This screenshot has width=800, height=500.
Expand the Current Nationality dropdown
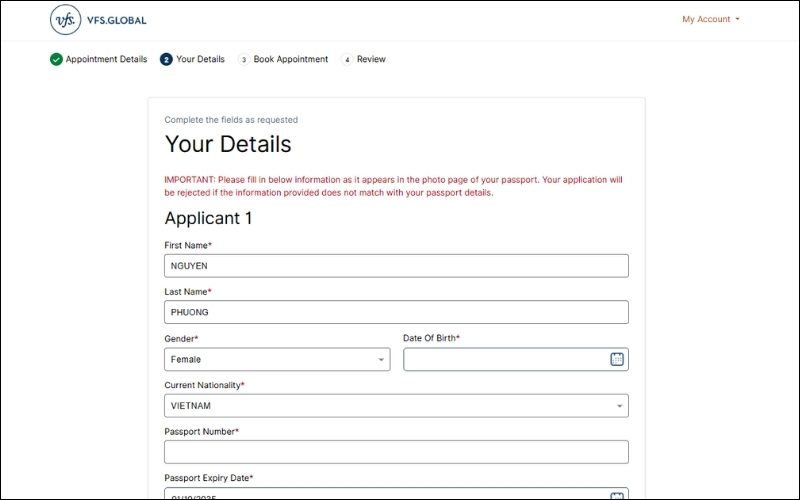(396, 406)
